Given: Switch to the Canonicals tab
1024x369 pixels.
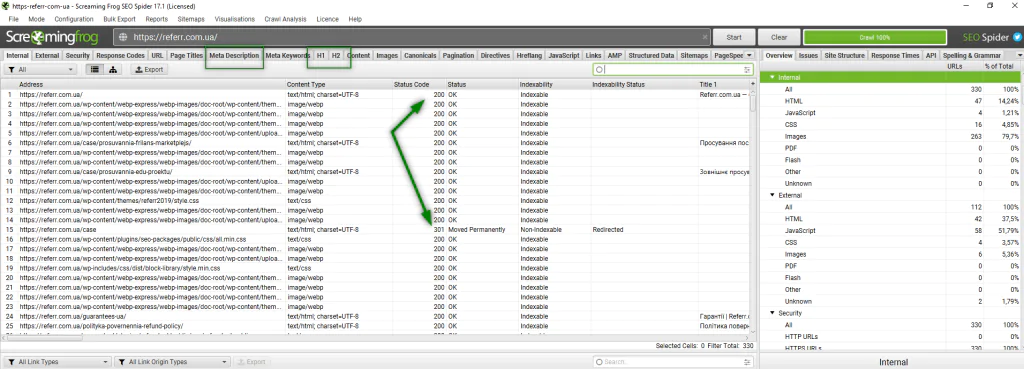Looking at the screenshot, I should [x=420, y=56].
